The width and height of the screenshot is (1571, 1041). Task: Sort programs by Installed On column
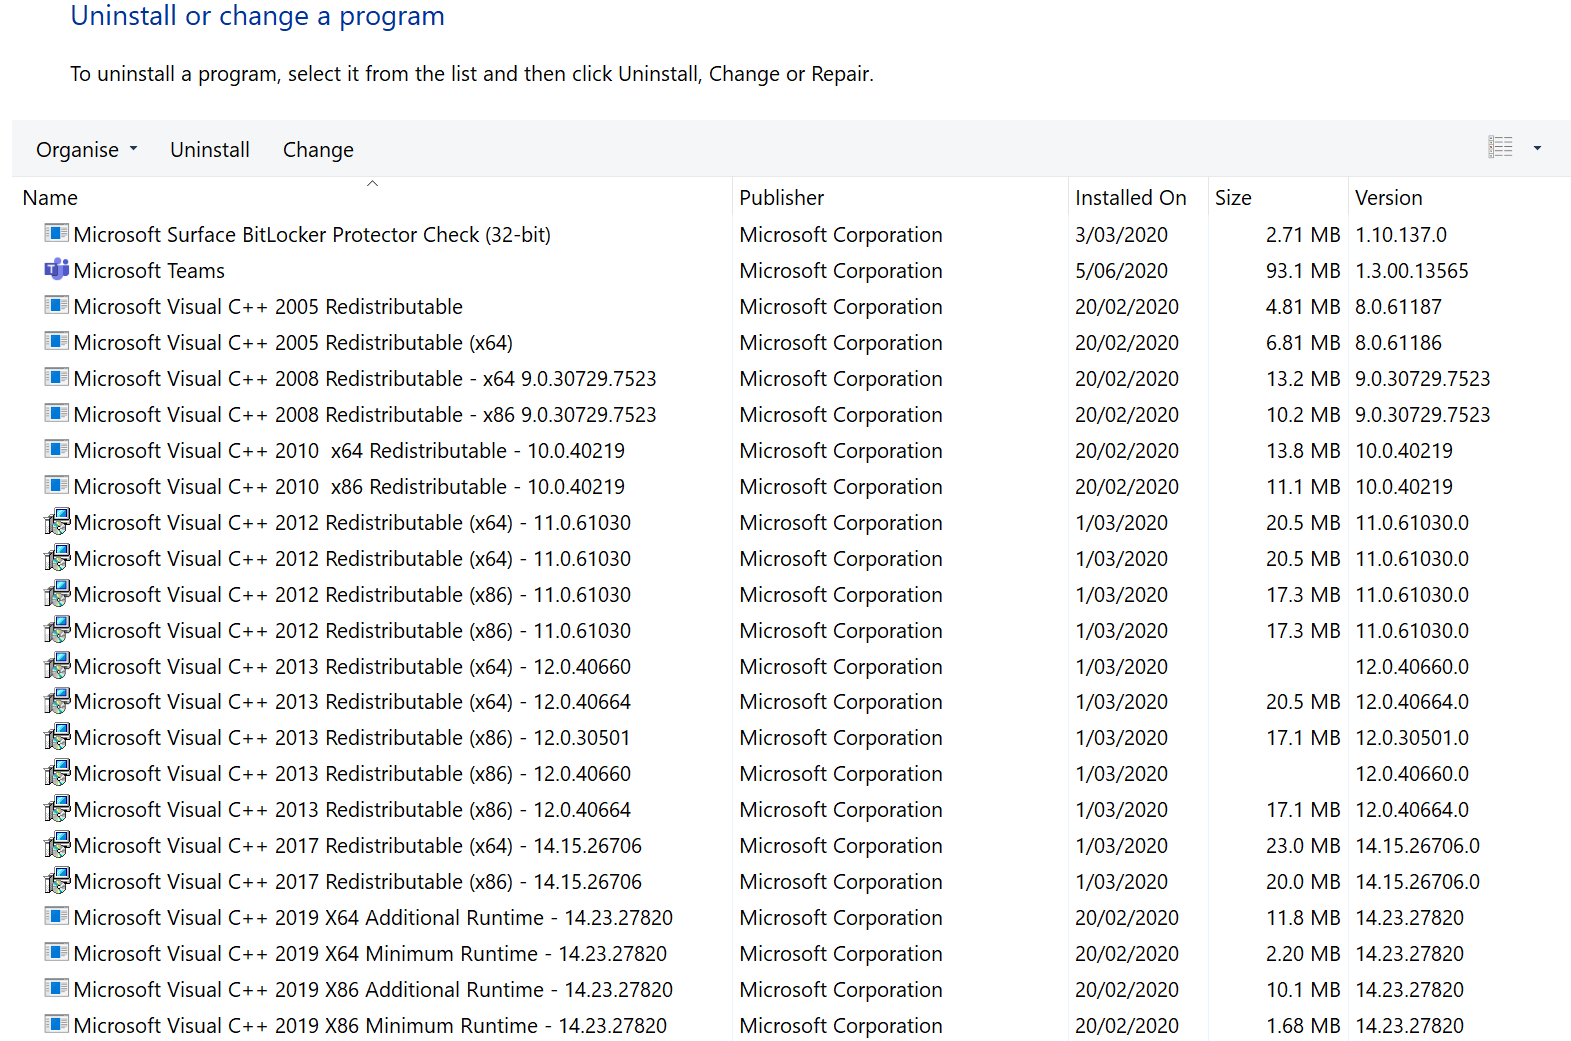tap(1130, 198)
